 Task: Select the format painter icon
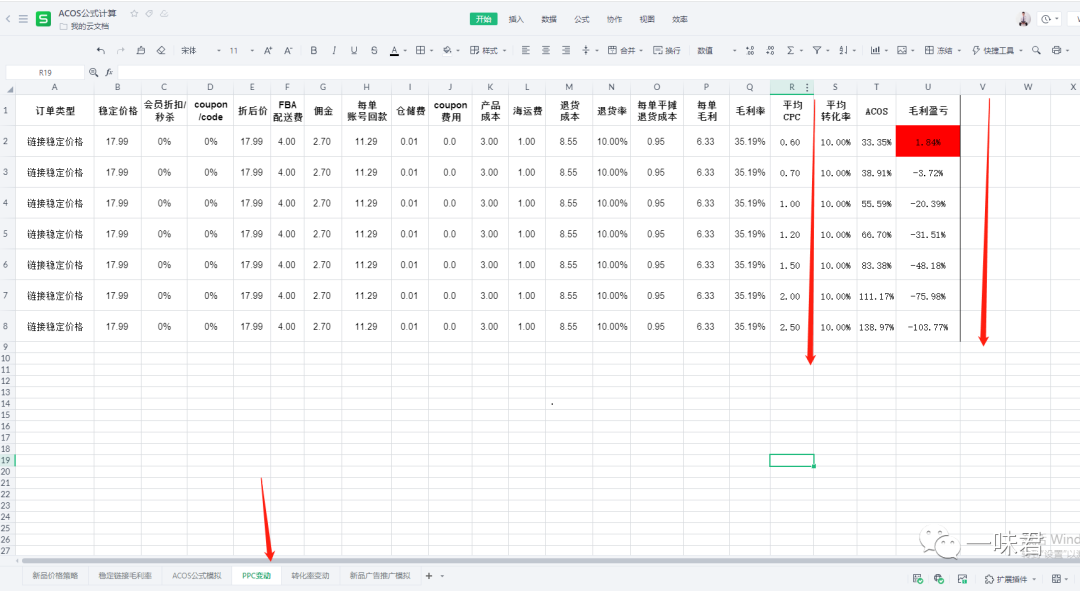tap(141, 50)
